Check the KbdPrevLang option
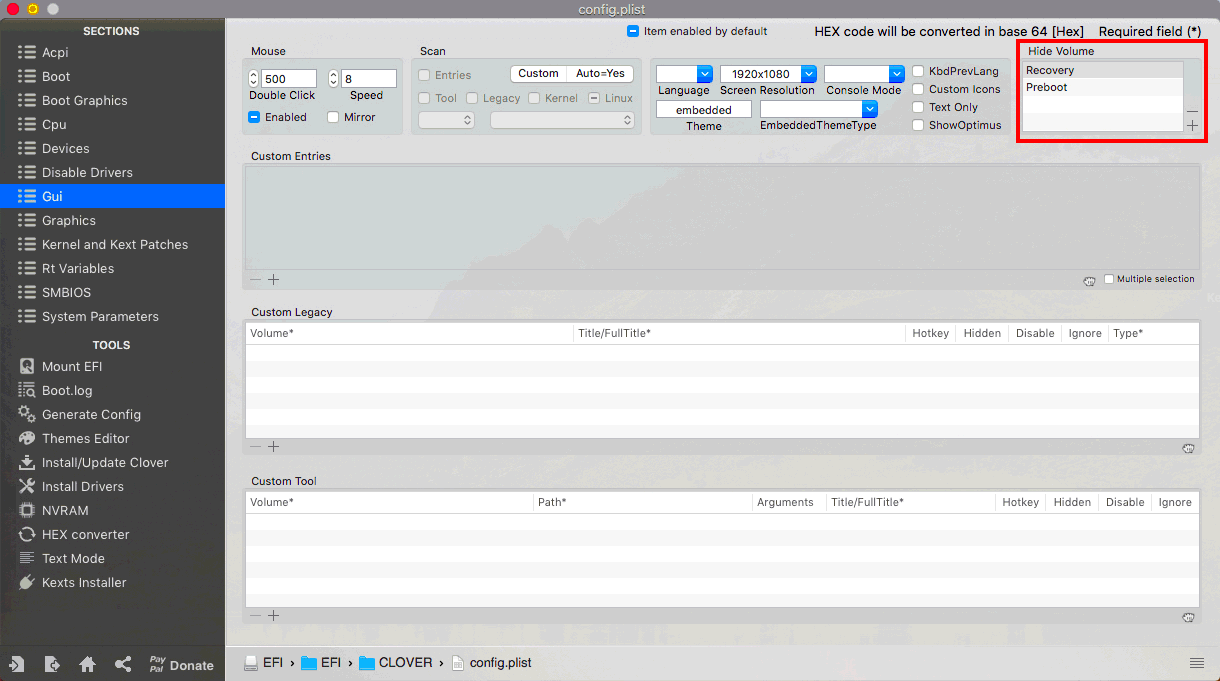Viewport: 1220px width, 681px height. (917, 71)
